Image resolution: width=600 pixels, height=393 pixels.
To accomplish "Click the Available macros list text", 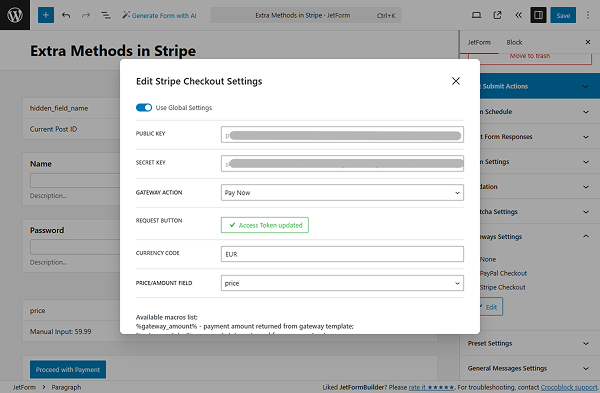I will tap(166, 317).
